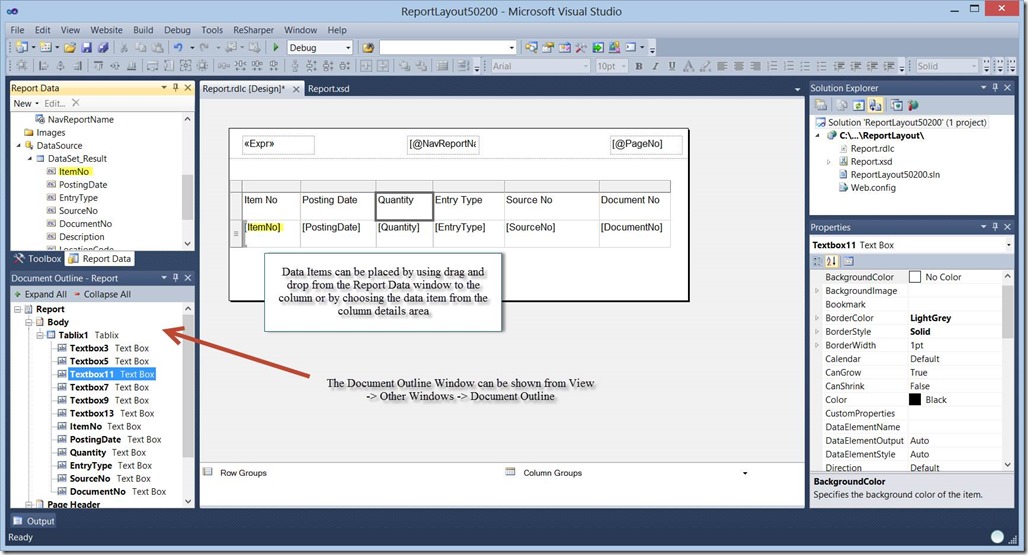Click Expand All in Document Outline
The width and height of the screenshot is (1028, 555).
pos(40,294)
